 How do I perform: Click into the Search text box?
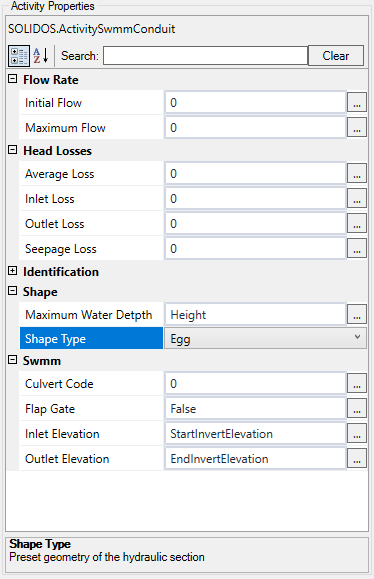(205, 56)
